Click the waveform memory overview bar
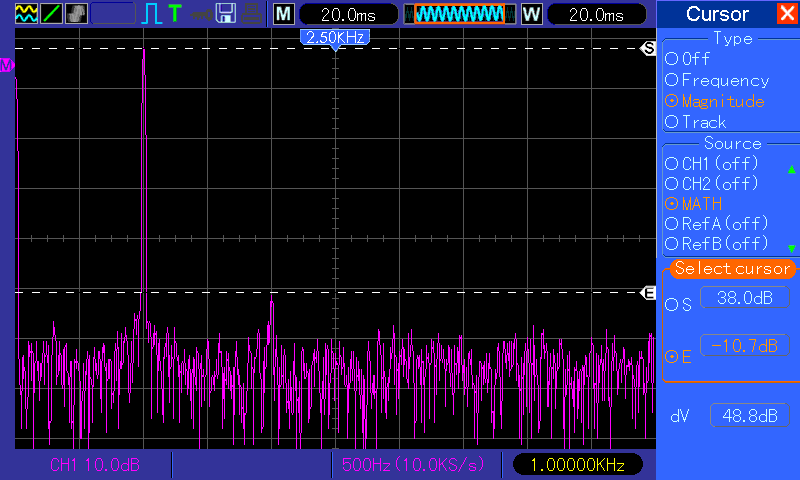800x480 pixels. pyautogui.click(x=460, y=14)
